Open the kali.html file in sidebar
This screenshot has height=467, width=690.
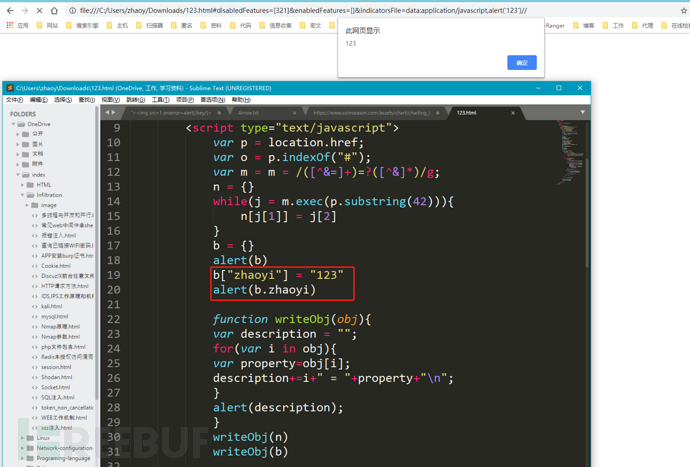coord(51,306)
